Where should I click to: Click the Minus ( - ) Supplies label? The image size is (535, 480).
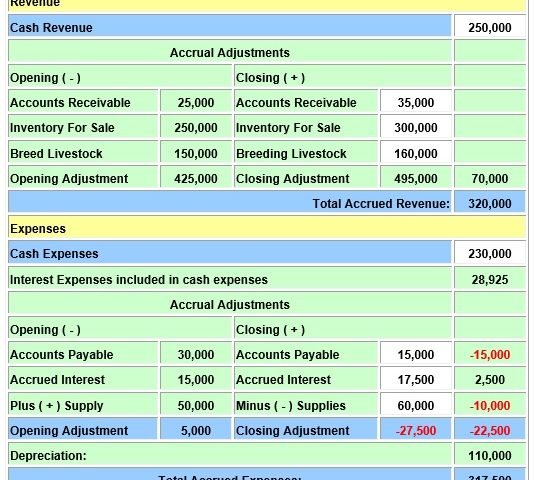(x=291, y=406)
